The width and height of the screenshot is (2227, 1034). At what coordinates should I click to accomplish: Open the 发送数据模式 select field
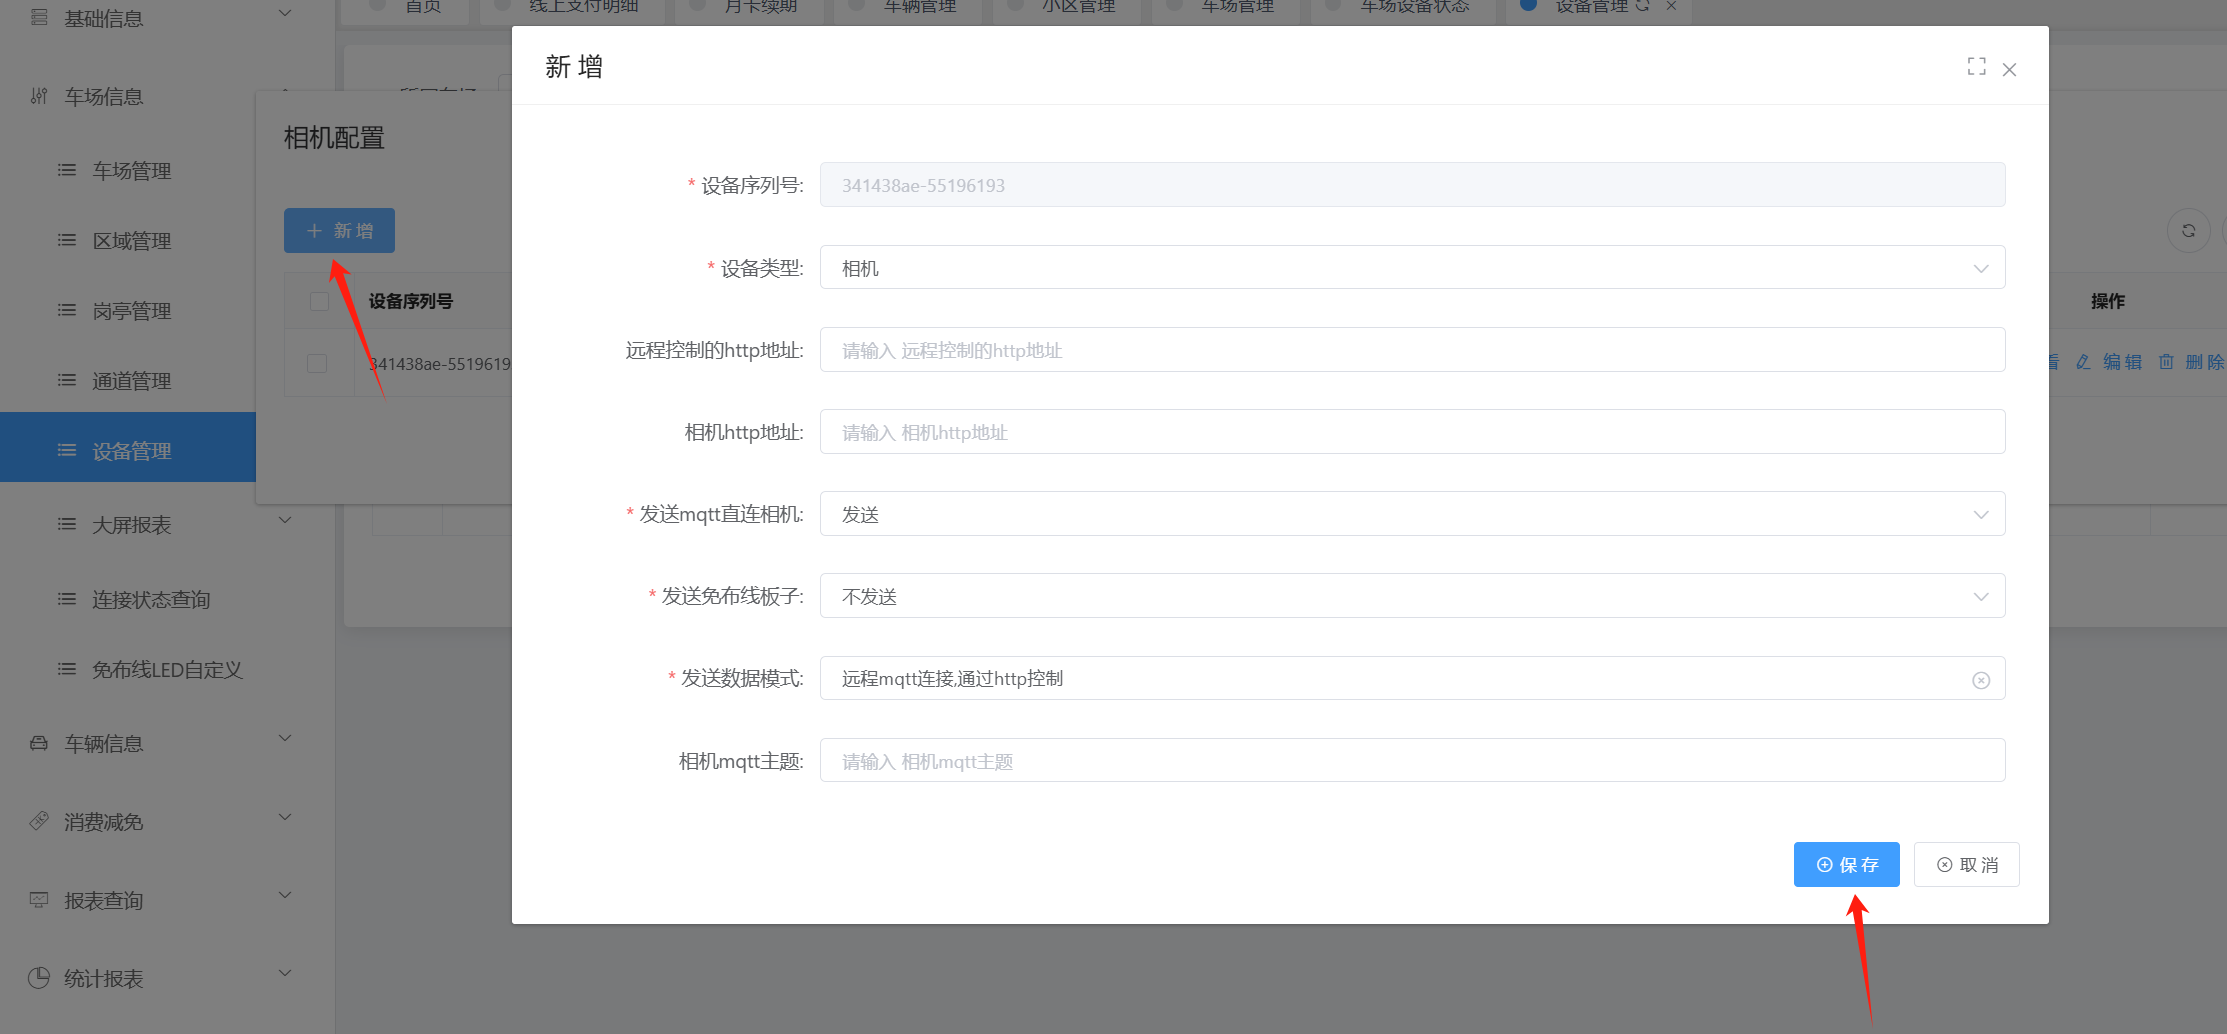1412,678
